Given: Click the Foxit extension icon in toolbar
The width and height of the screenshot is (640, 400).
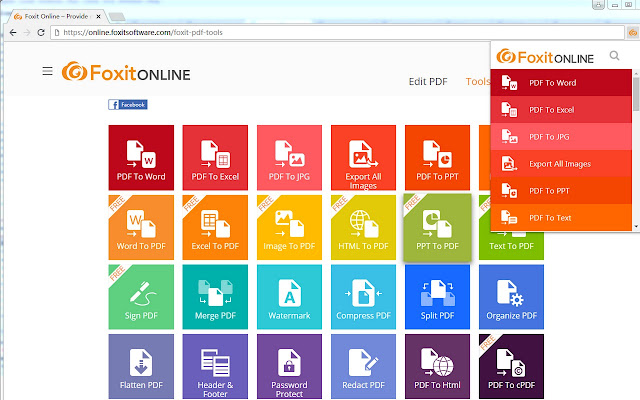Looking at the screenshot, I should point(633,33).
